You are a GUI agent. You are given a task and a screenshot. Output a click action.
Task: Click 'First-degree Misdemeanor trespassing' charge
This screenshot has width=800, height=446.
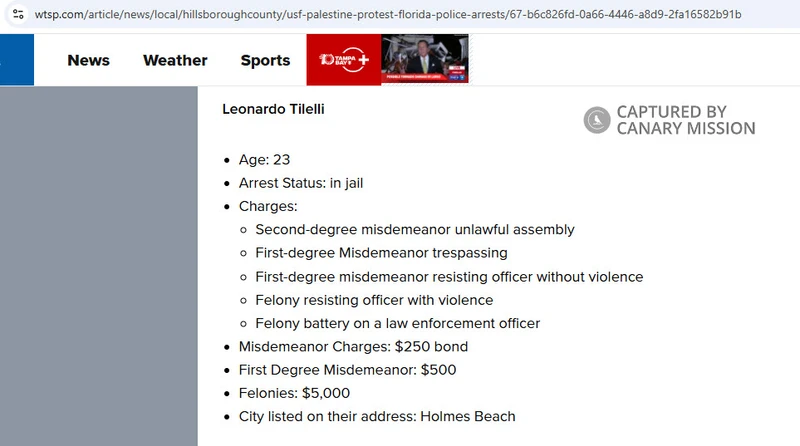382,253
